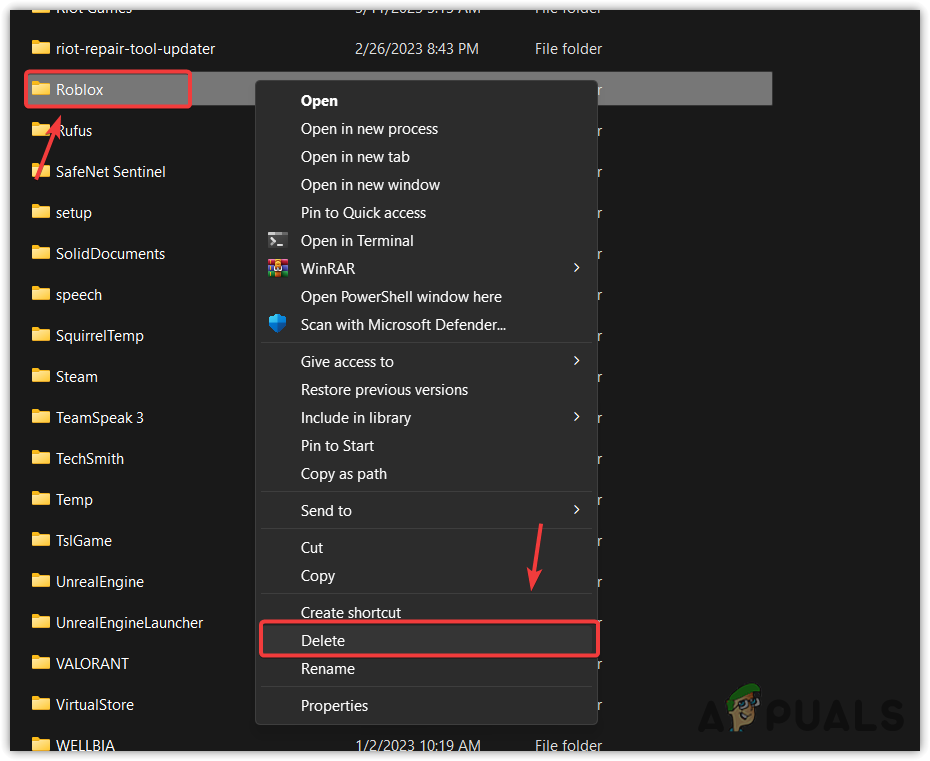
Task: Click the Steam folder icon
Action: [x=40, y=375]
